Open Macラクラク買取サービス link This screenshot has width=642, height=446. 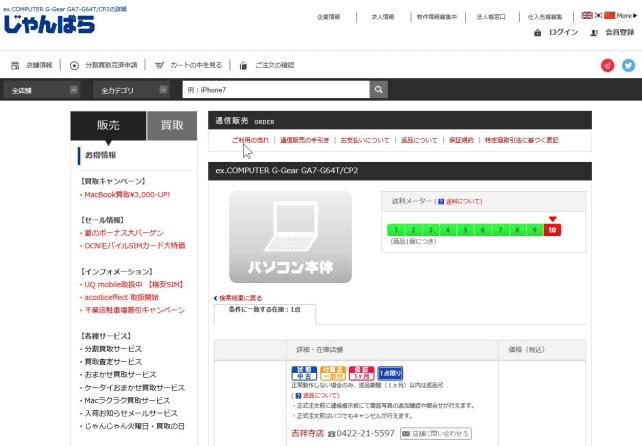pyautogui.click(x=127, y=400)
